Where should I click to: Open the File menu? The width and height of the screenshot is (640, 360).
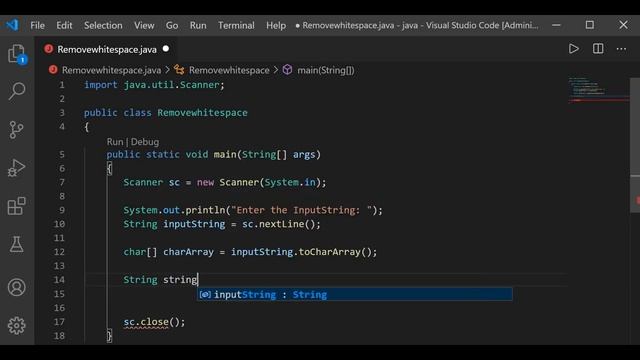click(38, 25)
